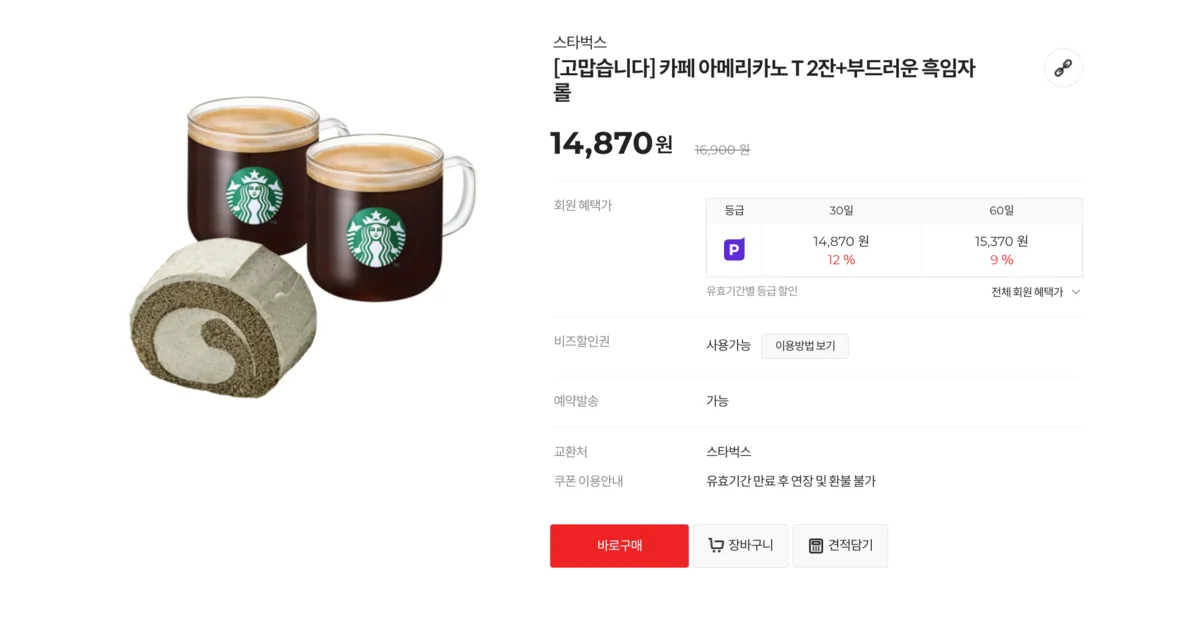Click the crossed-out 16,900원 original price
The height and width of the screenshot is (624, 1200).
tap(720, 149)
